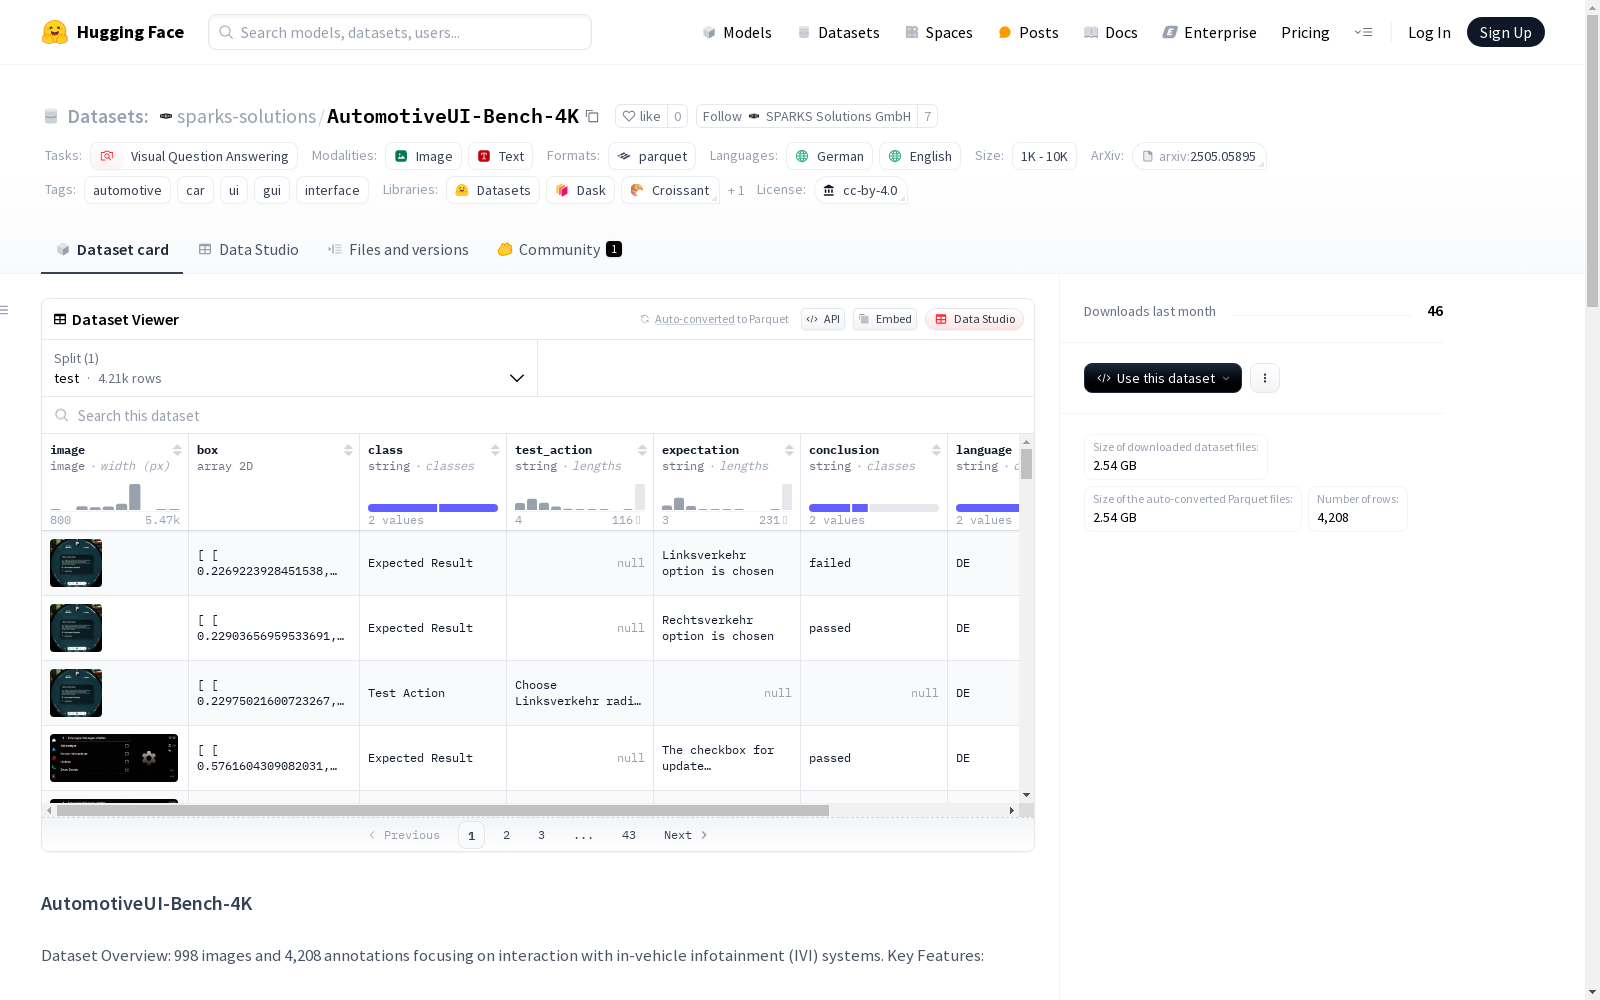Viewport: 1600px width, 1000px height.
Task: Open the sparks-solutions organization link
Action: (x=246, y=116)
